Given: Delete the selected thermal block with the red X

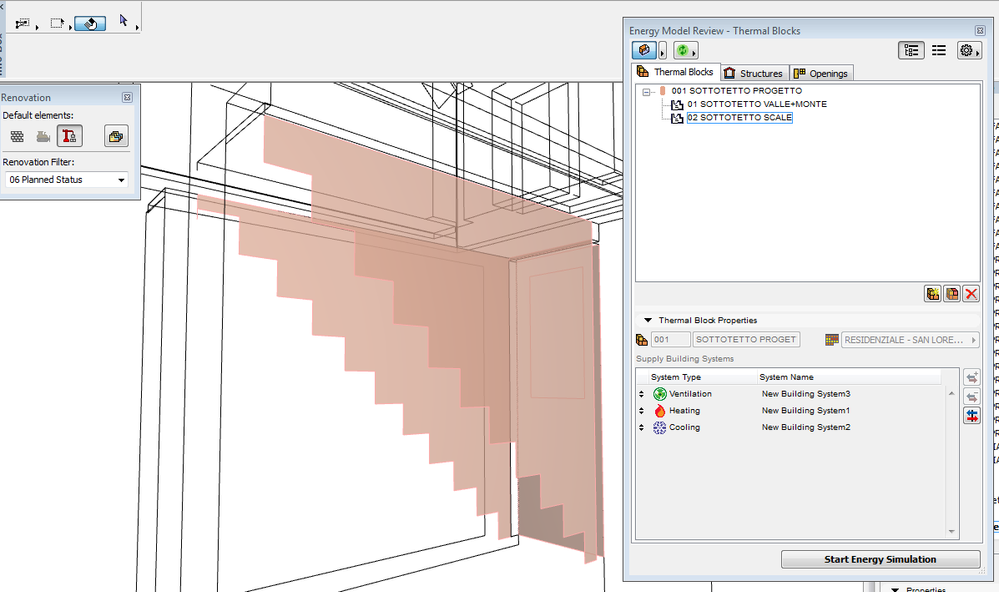Looking at the screenshot, I should 971,294.
